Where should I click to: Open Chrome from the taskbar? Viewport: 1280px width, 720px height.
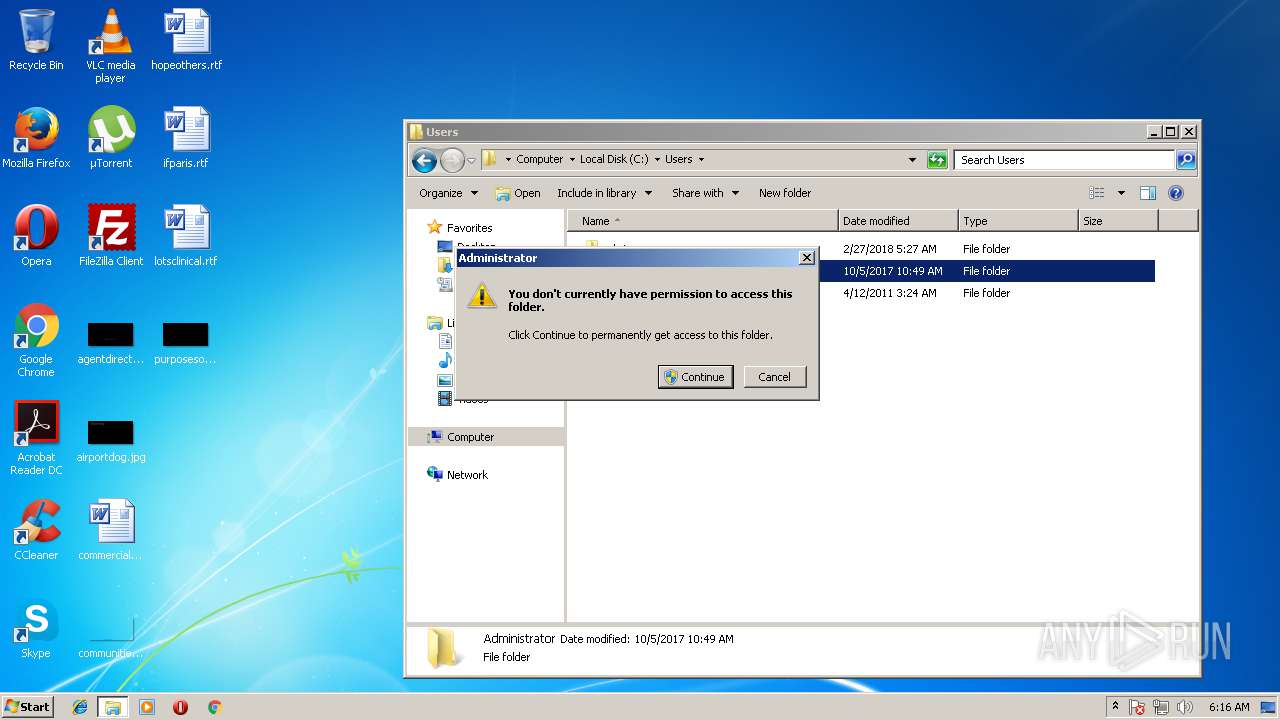coord(214,707)
